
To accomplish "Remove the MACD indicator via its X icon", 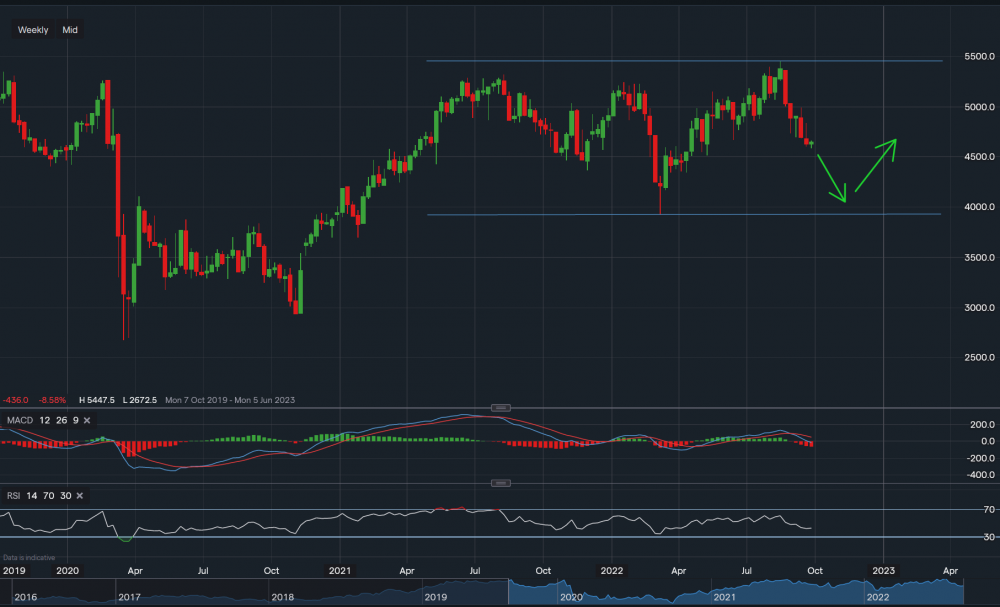I will pyautogui.click(x=87, y=421).
